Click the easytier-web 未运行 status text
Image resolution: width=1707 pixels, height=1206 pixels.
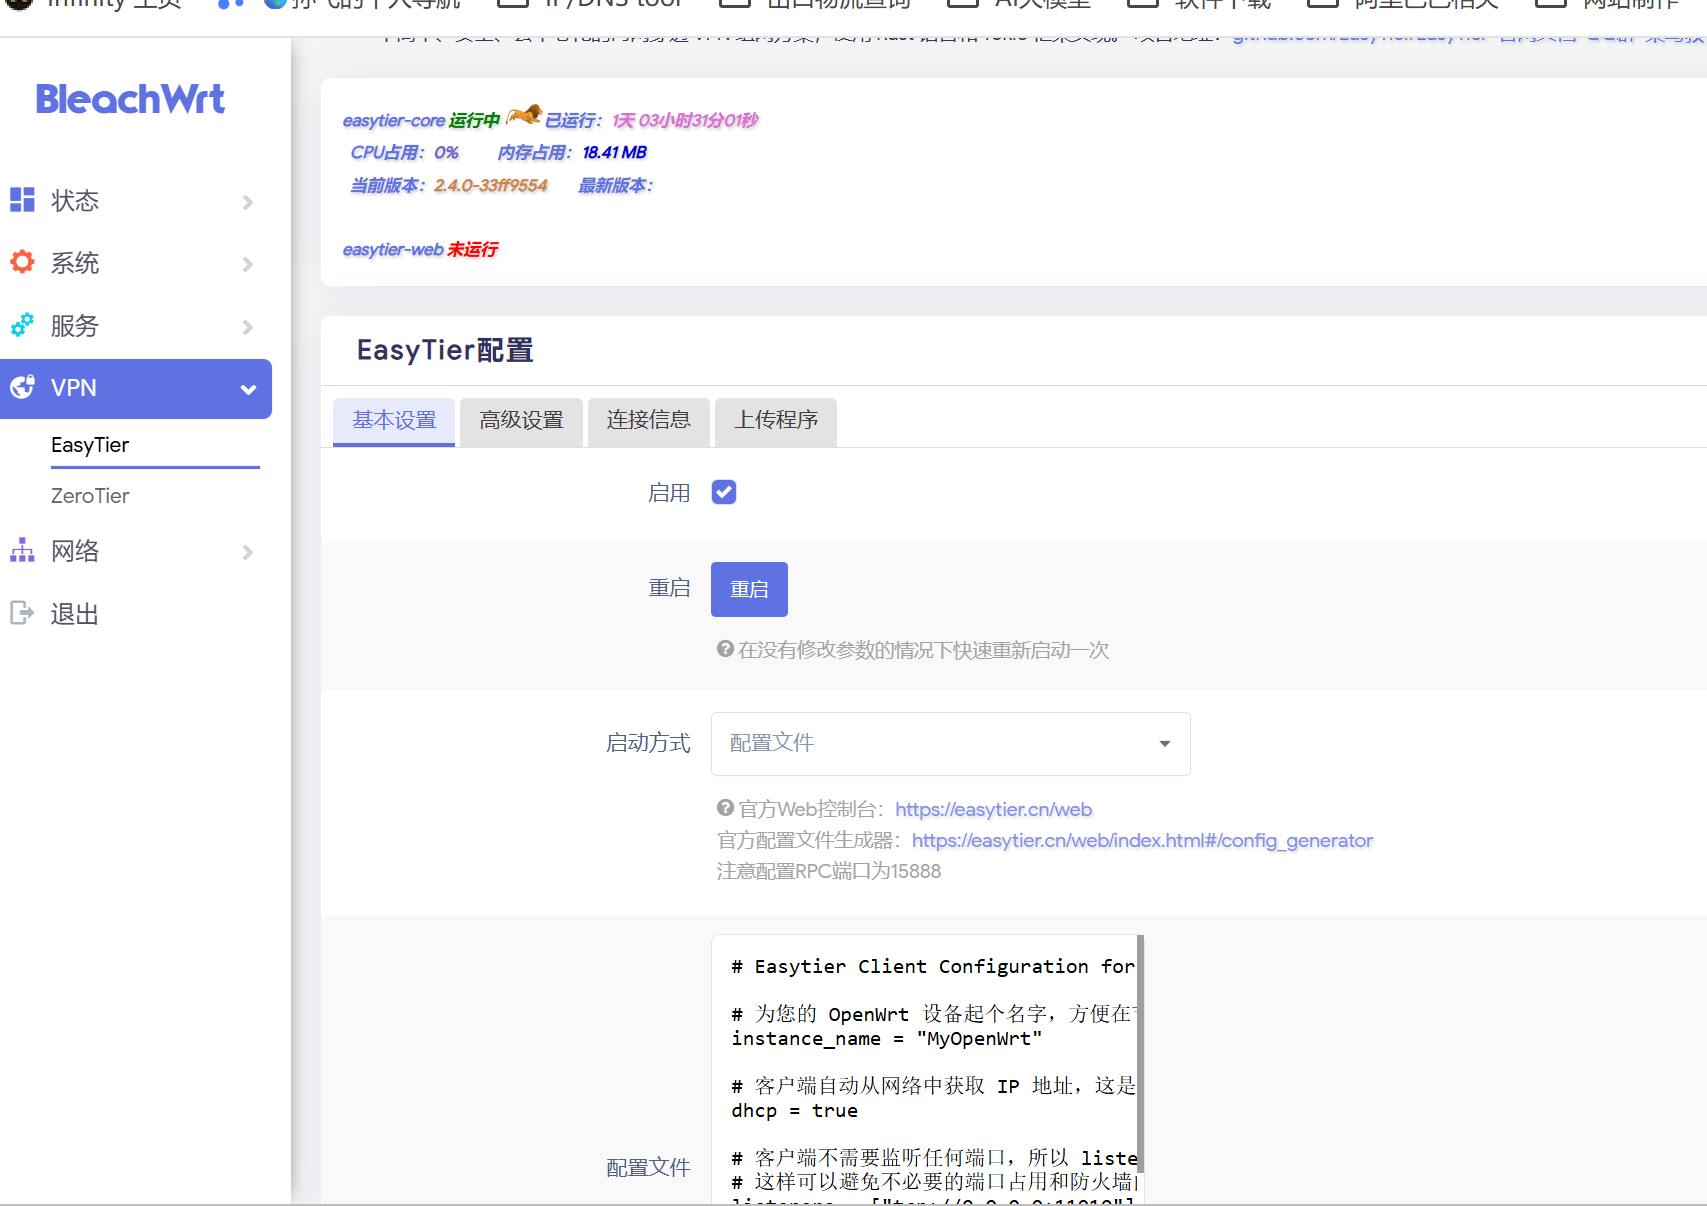coord(420,249)
